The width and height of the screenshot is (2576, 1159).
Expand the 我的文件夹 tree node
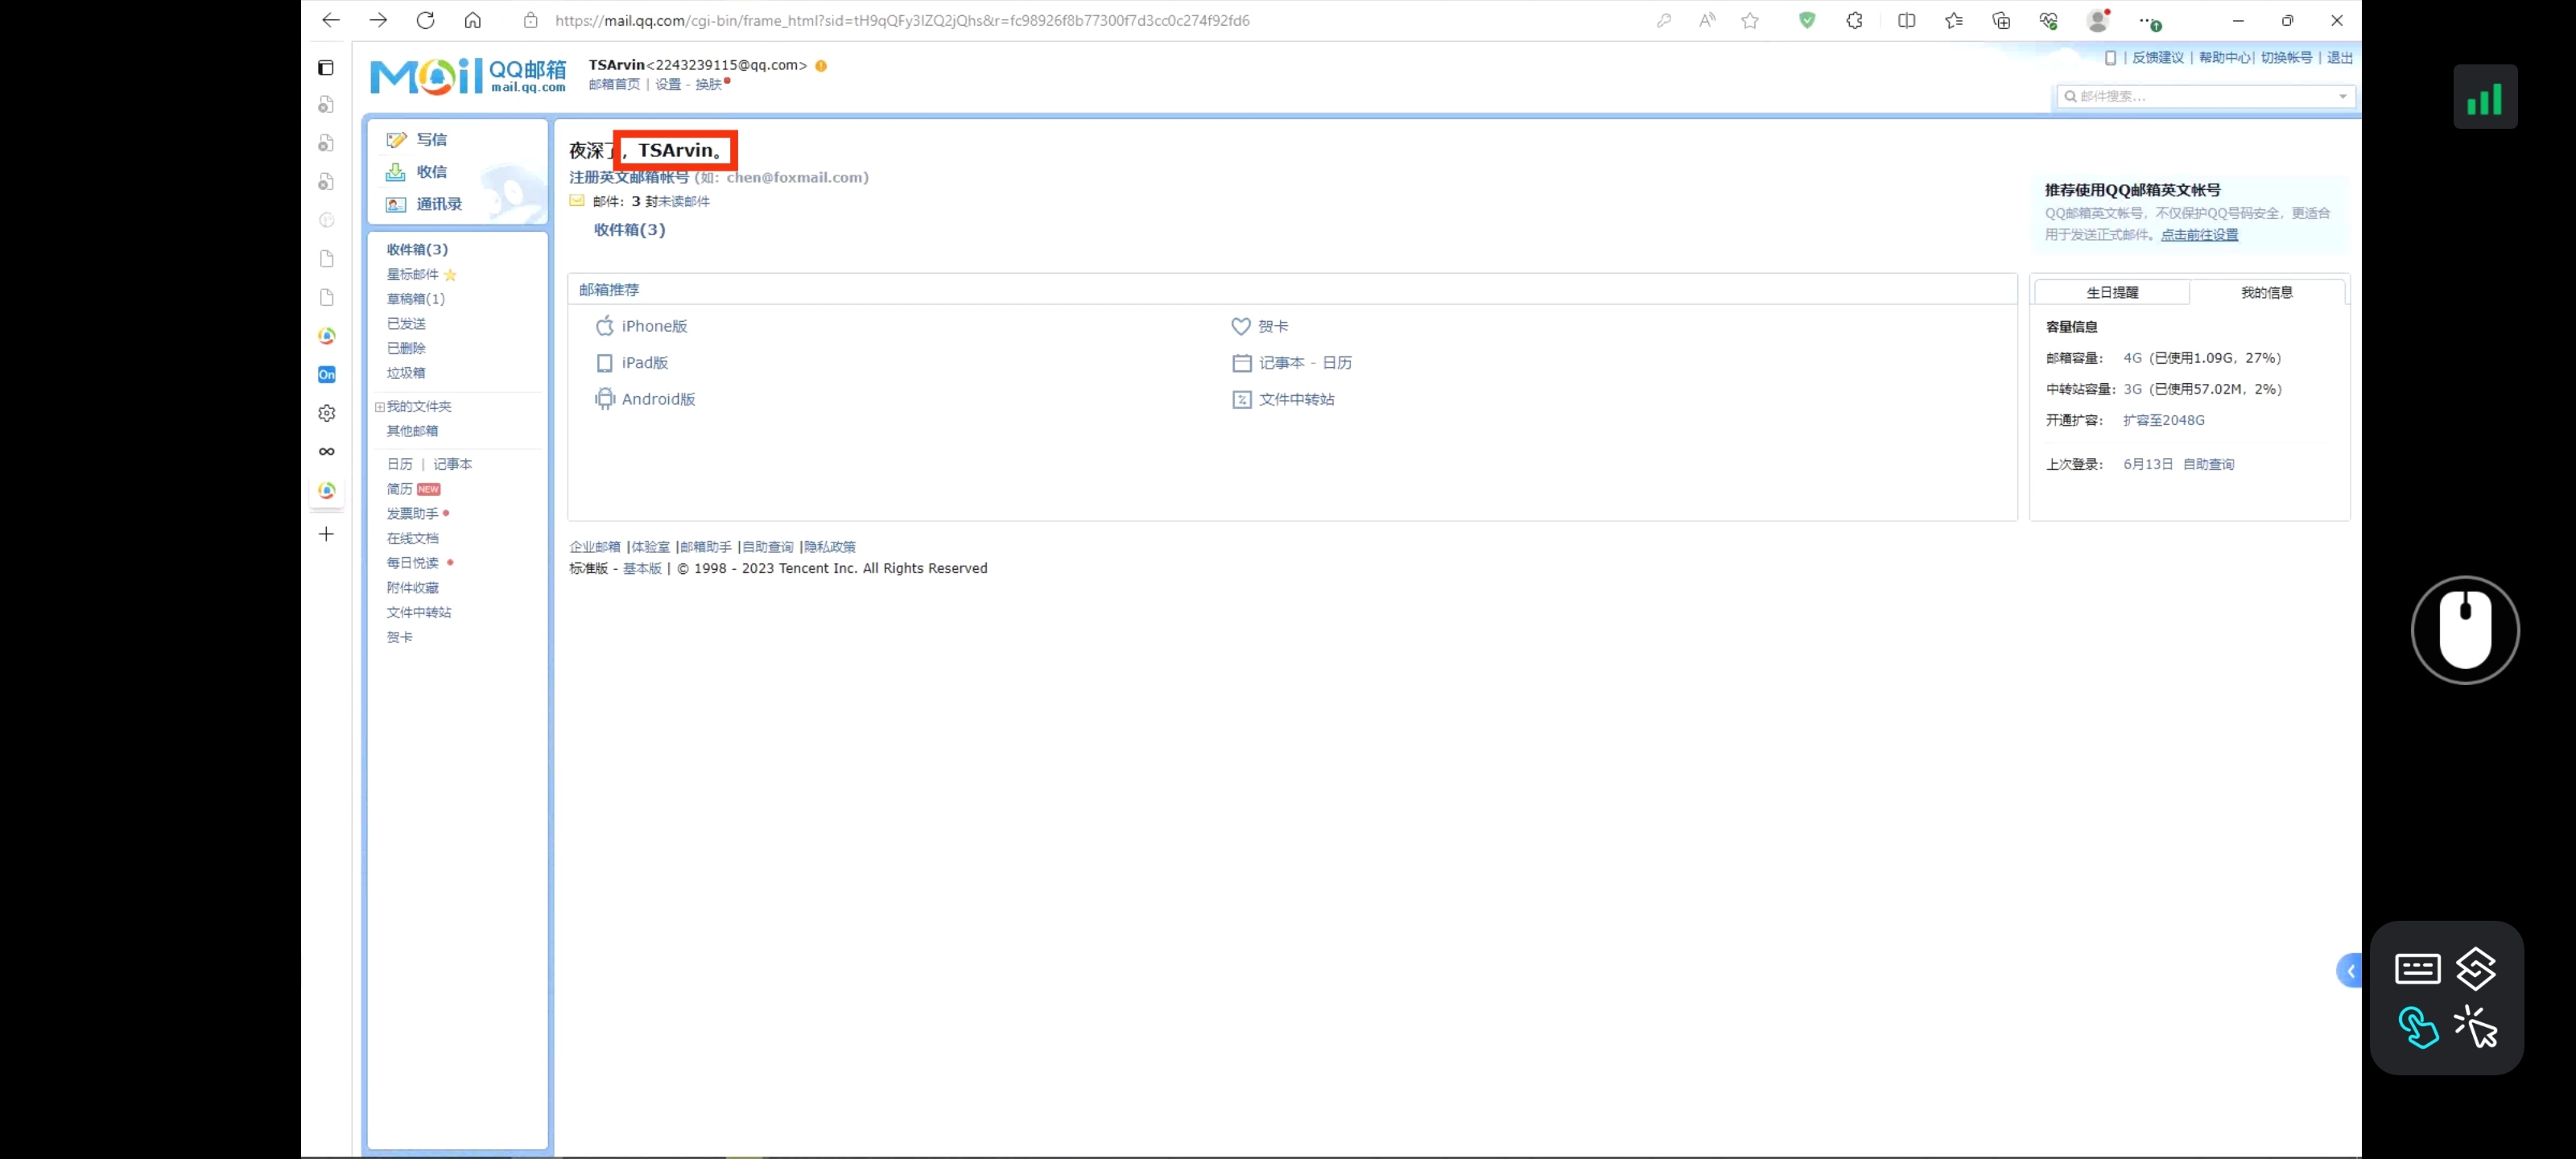(x=380, y=407)
